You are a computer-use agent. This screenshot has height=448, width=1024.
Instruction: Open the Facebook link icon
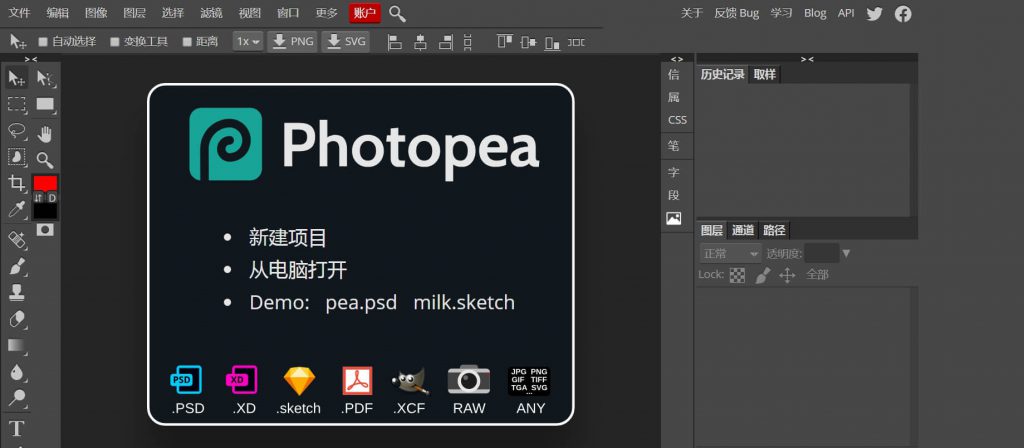pyautogui.click(x=903, y=14)
